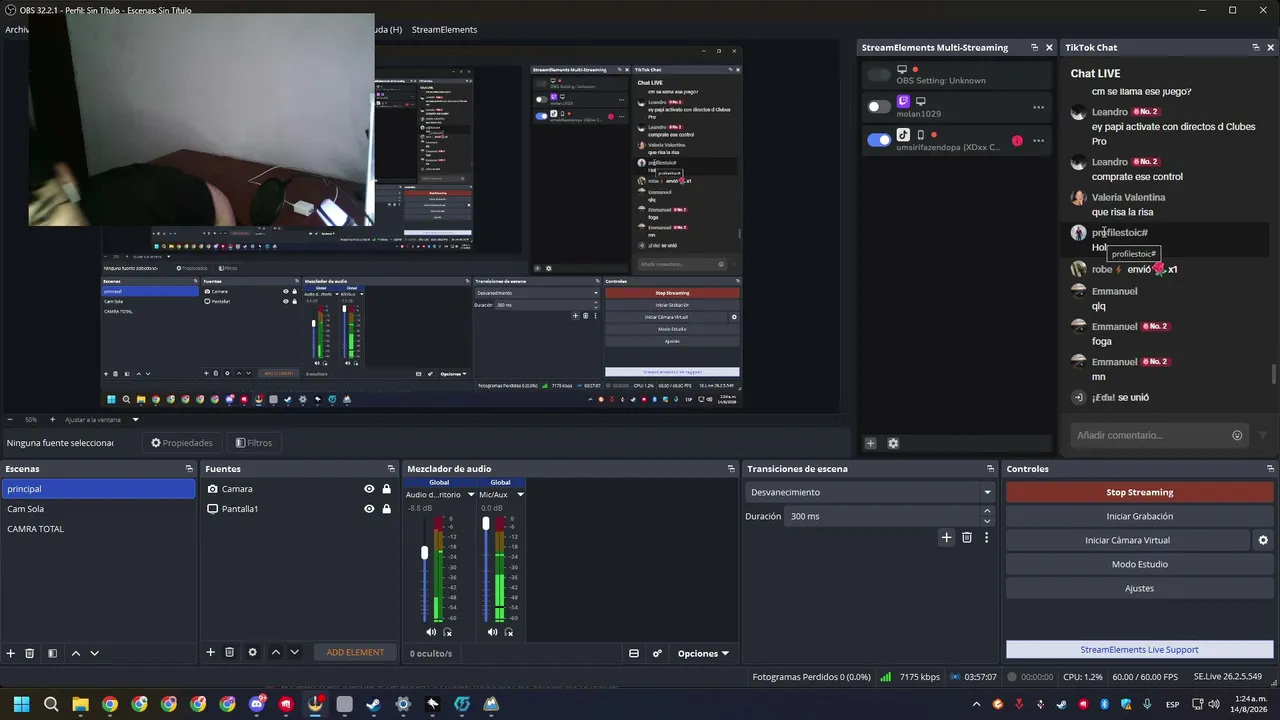Remove the selected source with trash icon
Screen dimensions: 1280x720
[230, 652]
